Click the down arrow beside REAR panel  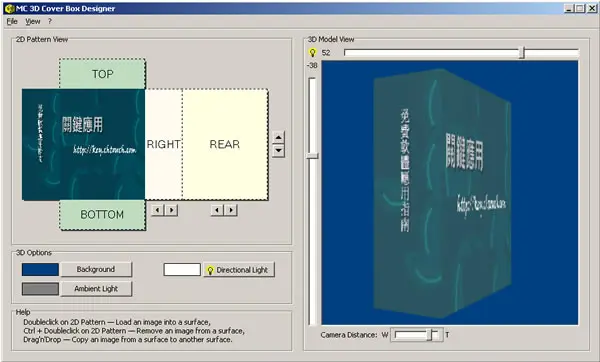(279, 150)
